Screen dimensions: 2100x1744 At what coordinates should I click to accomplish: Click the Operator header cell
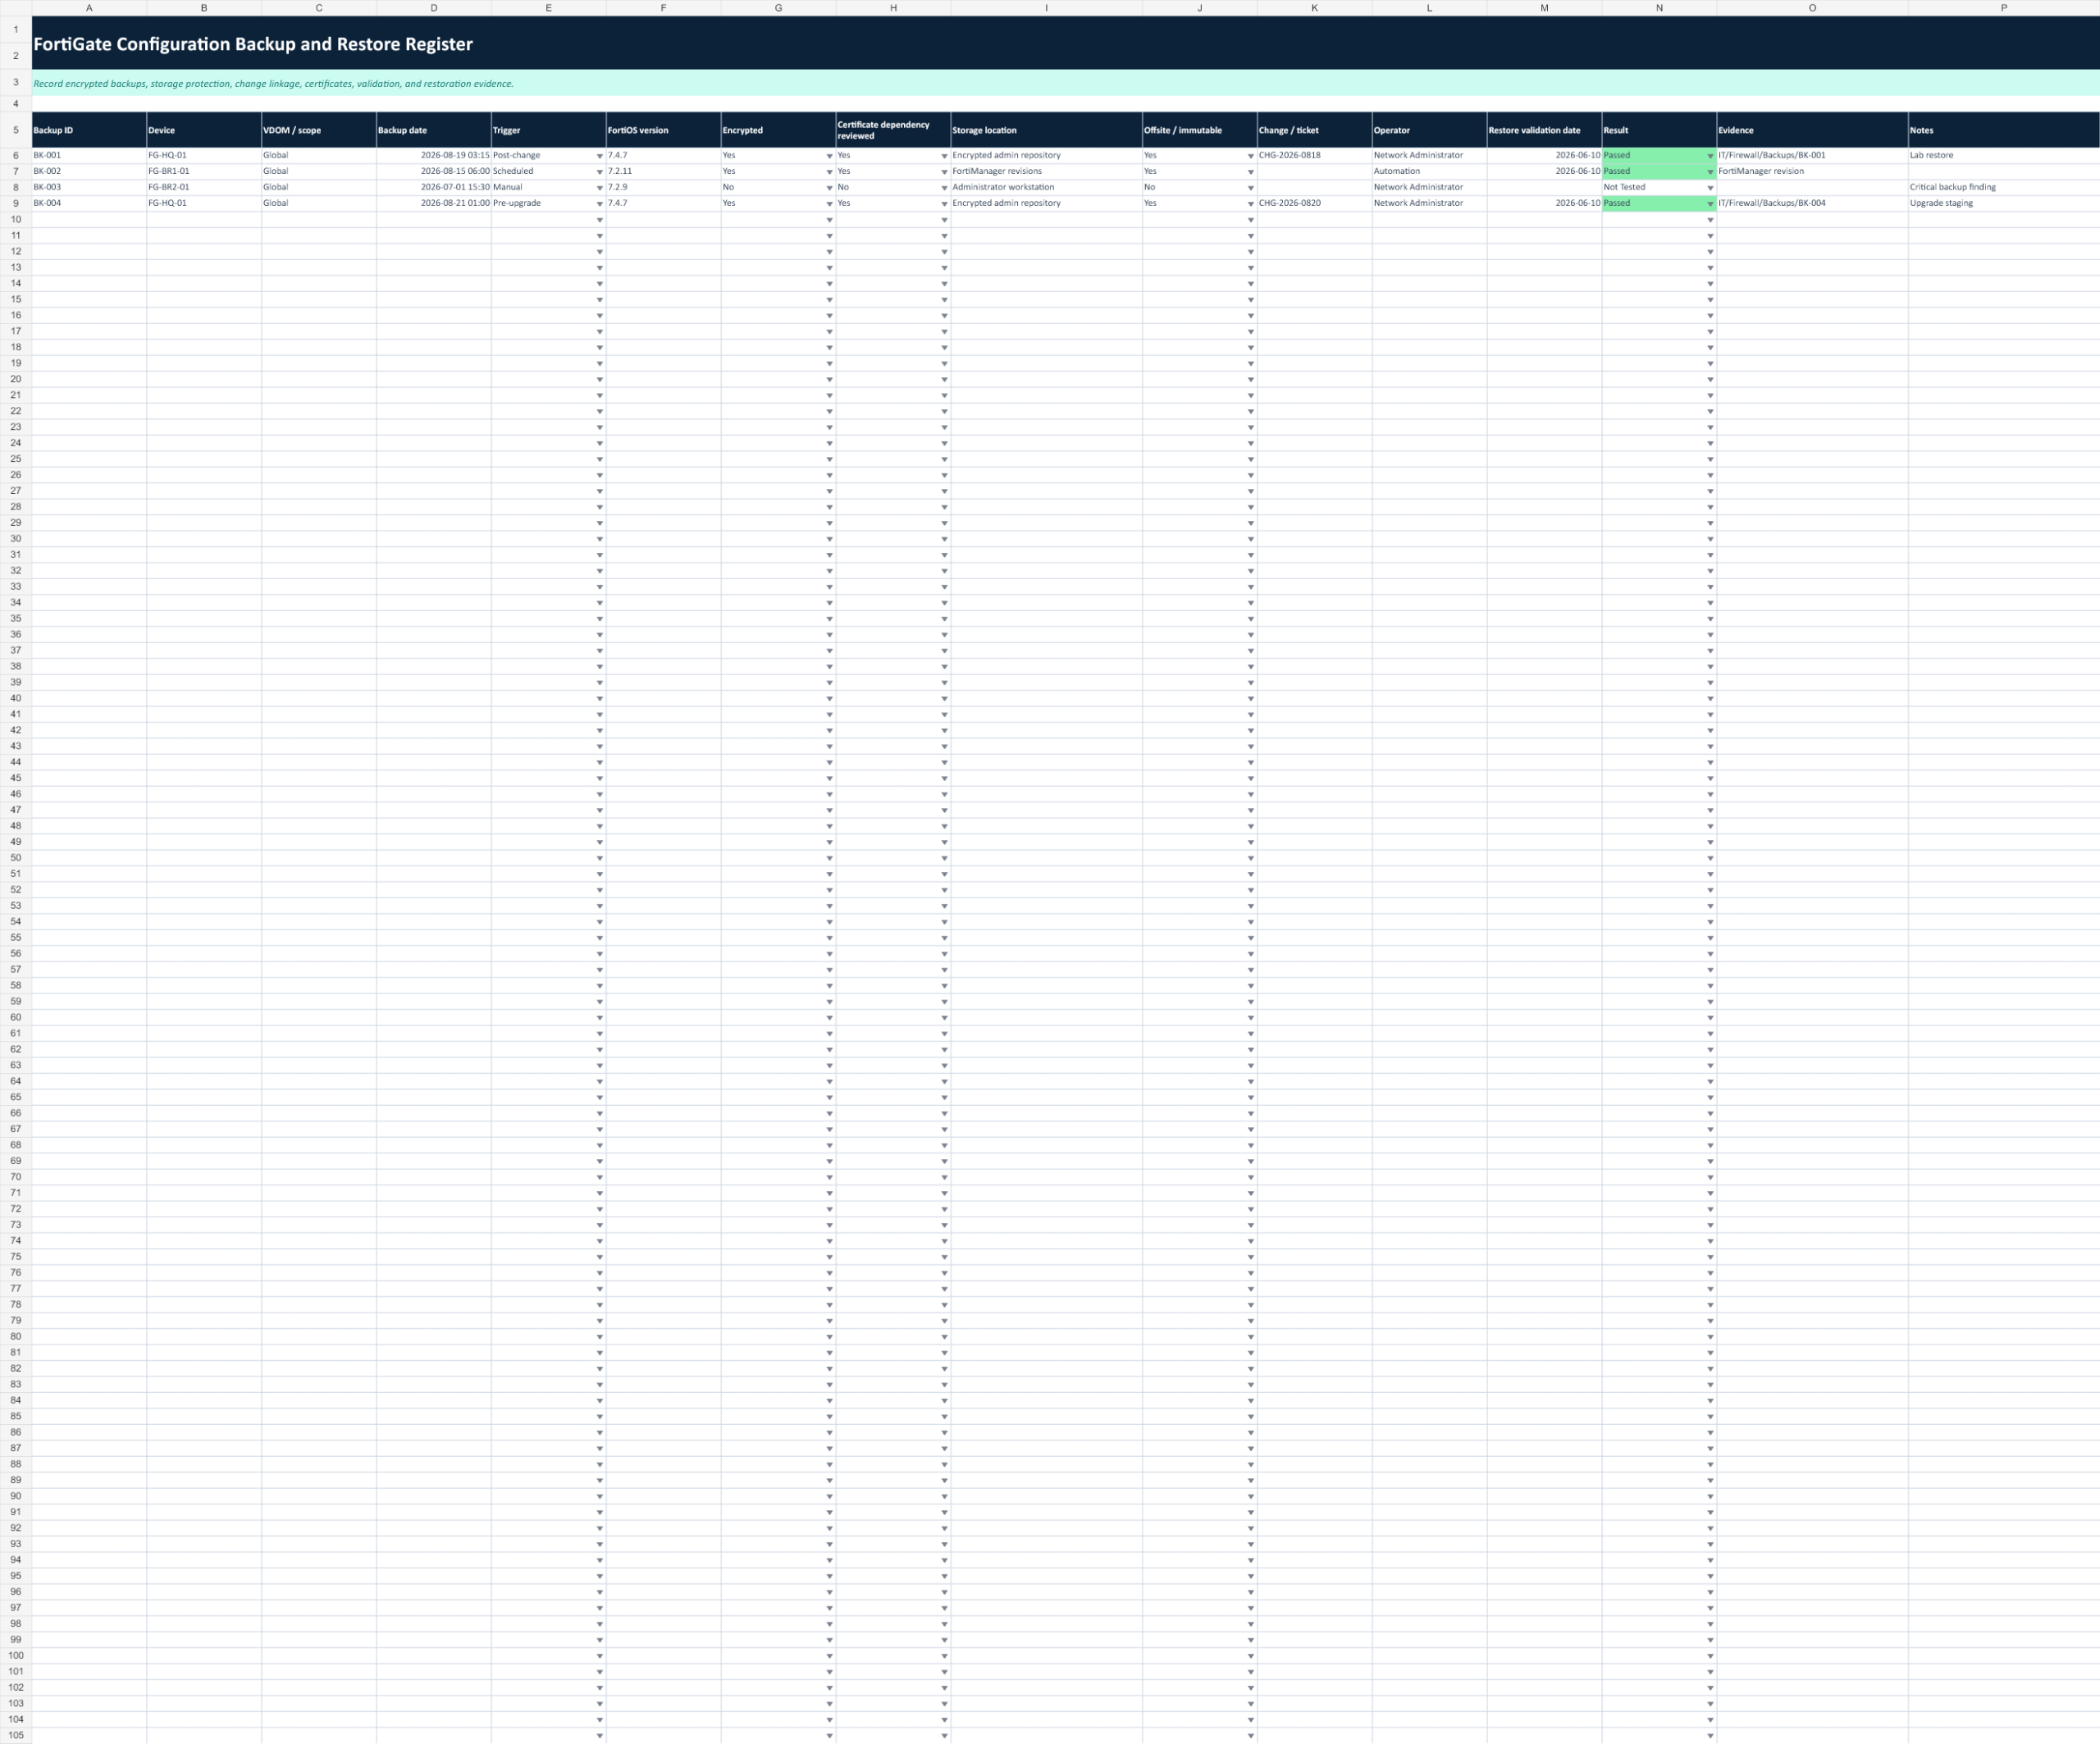(x=1429, y=130)
